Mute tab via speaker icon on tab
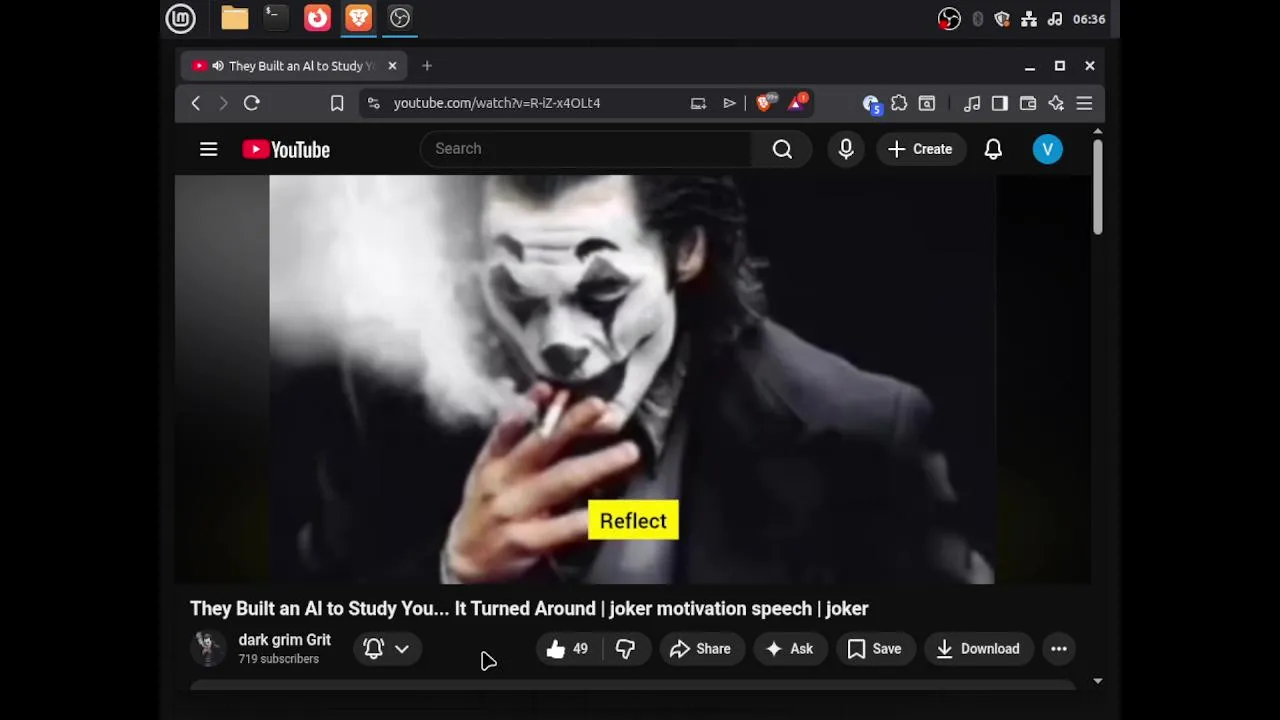The height and width of the screenshot is (720, 1280). coord(218,66)
